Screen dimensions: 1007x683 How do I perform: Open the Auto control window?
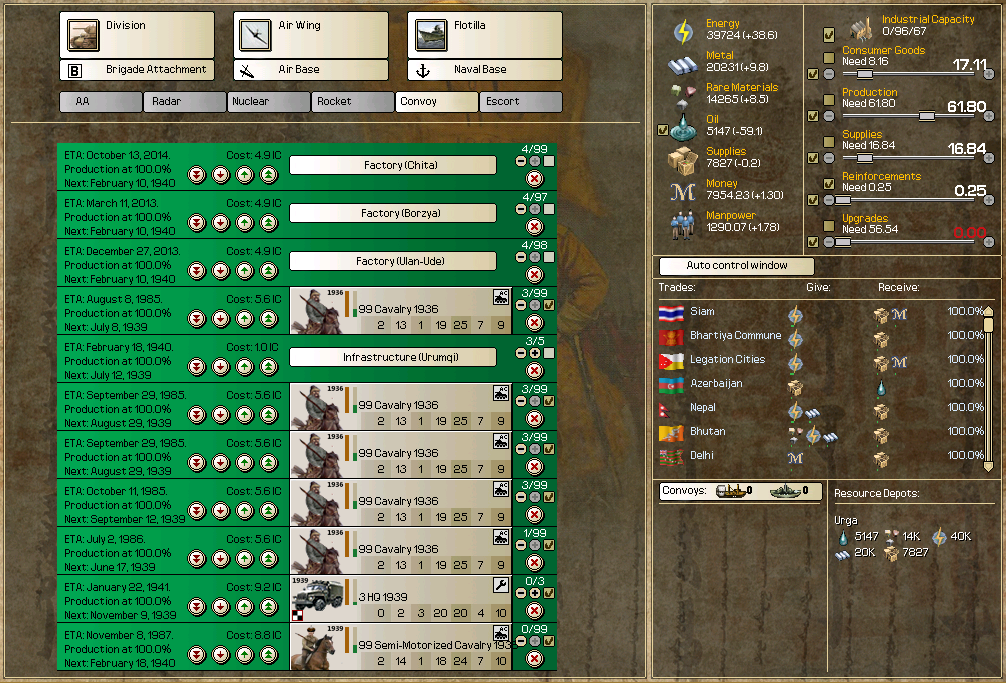(x=737, y=265)
